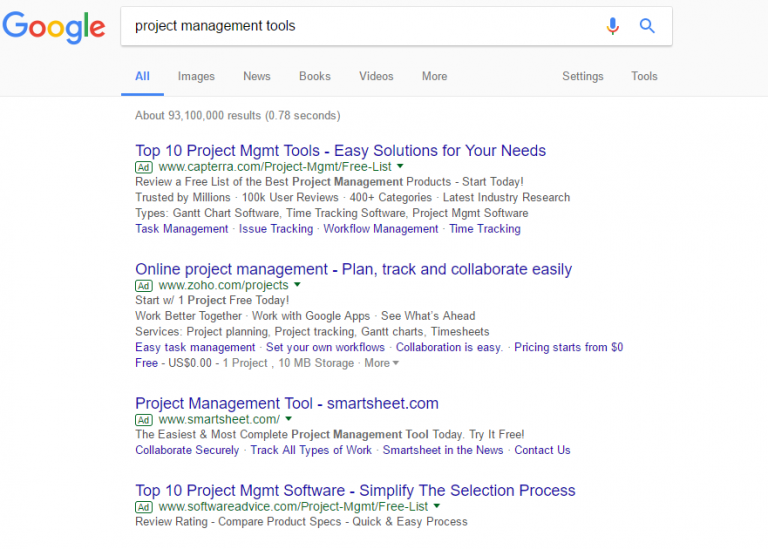Switch to News tab
The image size is (768, 549).
pyautogui.click(x=257, y=76)
